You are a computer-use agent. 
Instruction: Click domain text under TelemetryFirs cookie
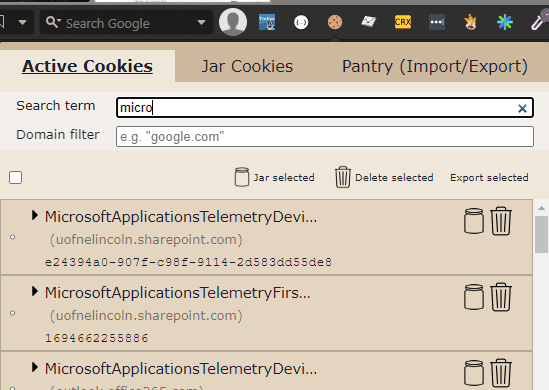point(146,316)
